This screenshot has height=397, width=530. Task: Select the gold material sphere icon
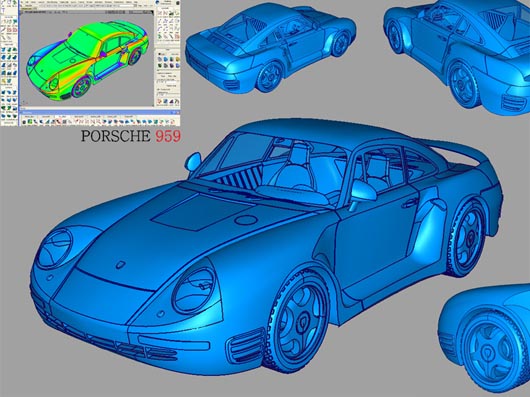click(x=178, y=59)
